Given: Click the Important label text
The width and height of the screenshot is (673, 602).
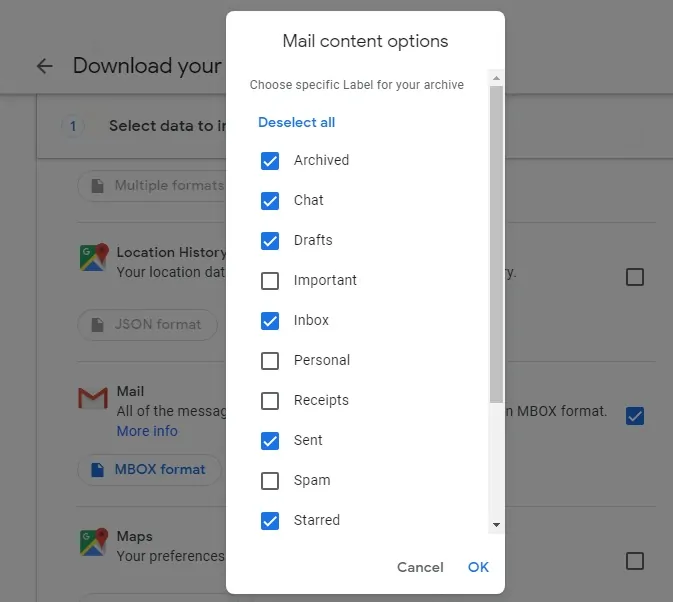Looking at the screenshot, I should tap(325, 280).
